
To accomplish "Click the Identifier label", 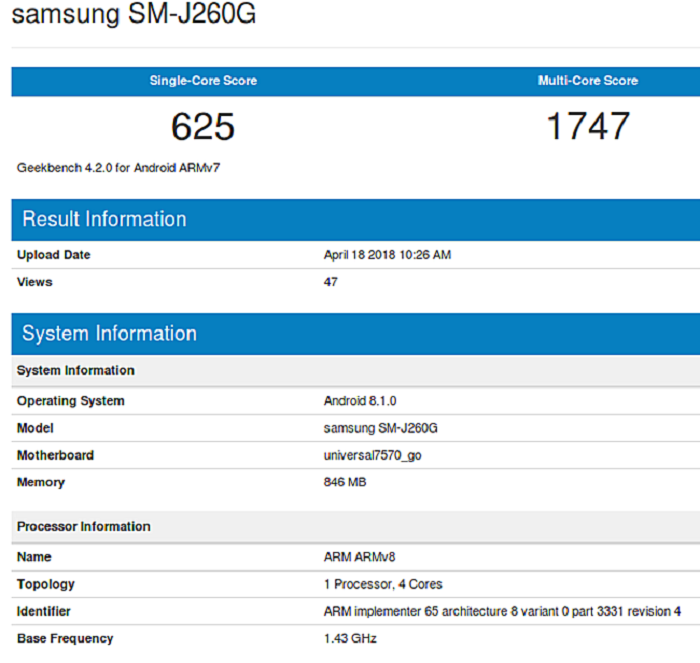I will point(43,612).
